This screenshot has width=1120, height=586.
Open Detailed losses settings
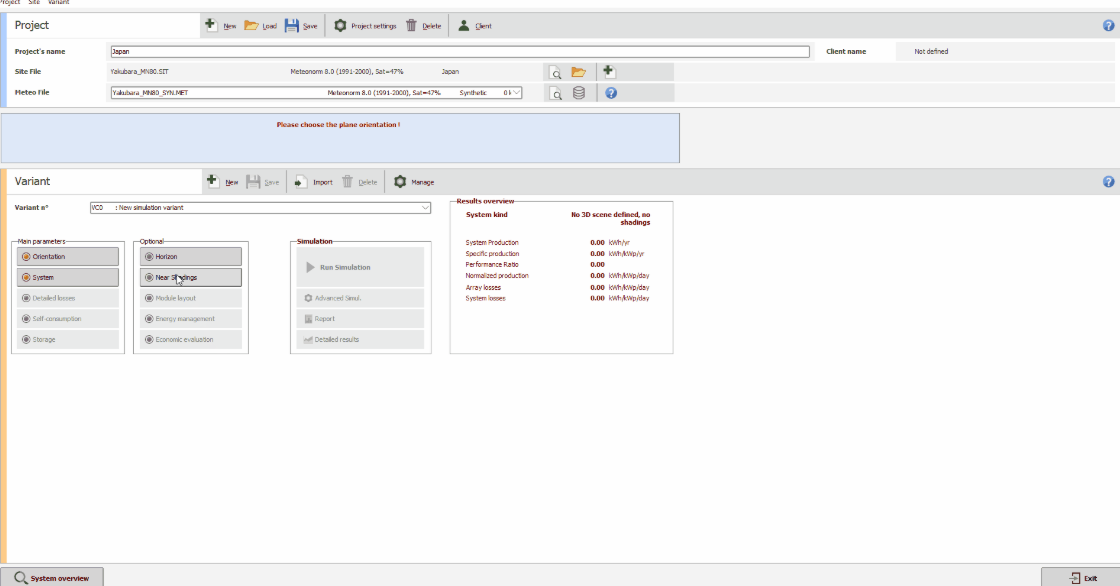pyautogui.click(x=68, y=298)
